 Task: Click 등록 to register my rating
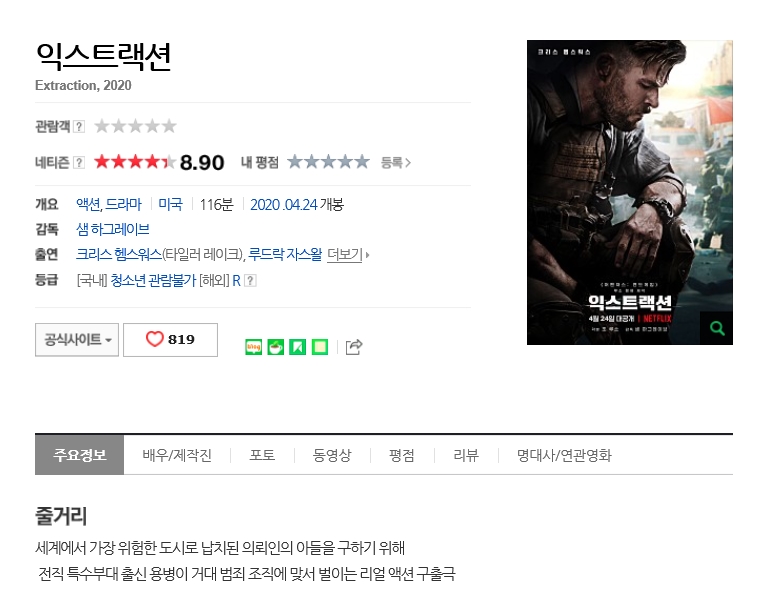396,162
